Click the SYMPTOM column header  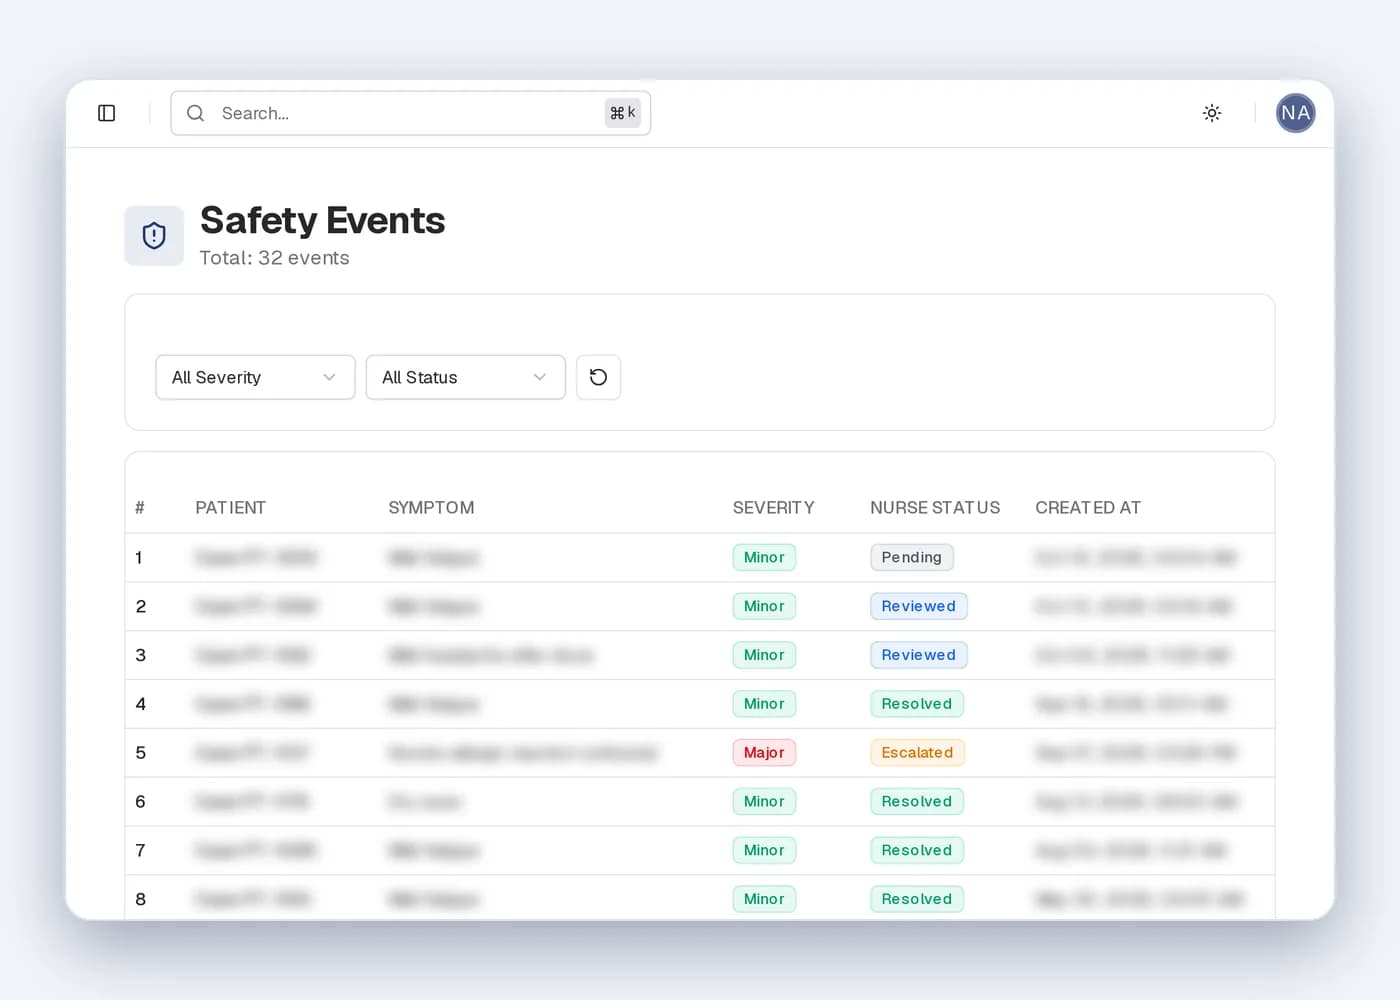coord(431,508)
